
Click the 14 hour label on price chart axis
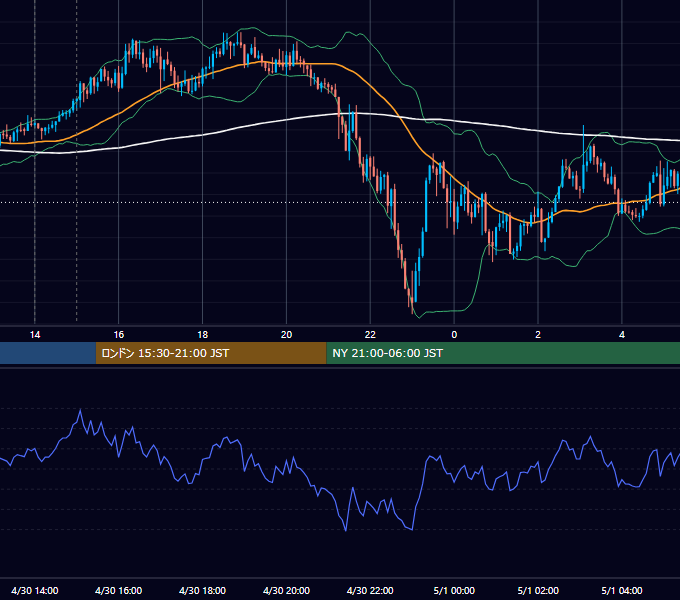click(x=35, y=335)
